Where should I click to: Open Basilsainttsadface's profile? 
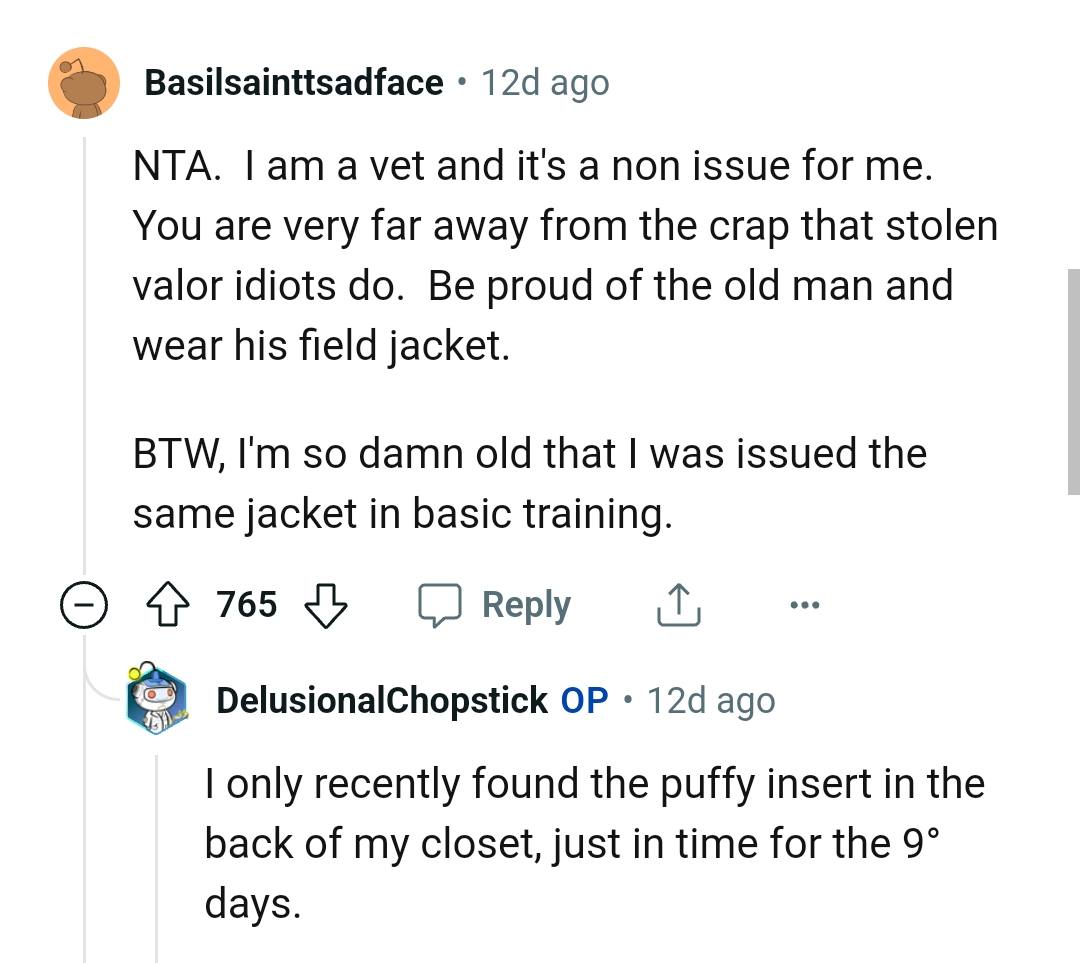pos(293,83)
